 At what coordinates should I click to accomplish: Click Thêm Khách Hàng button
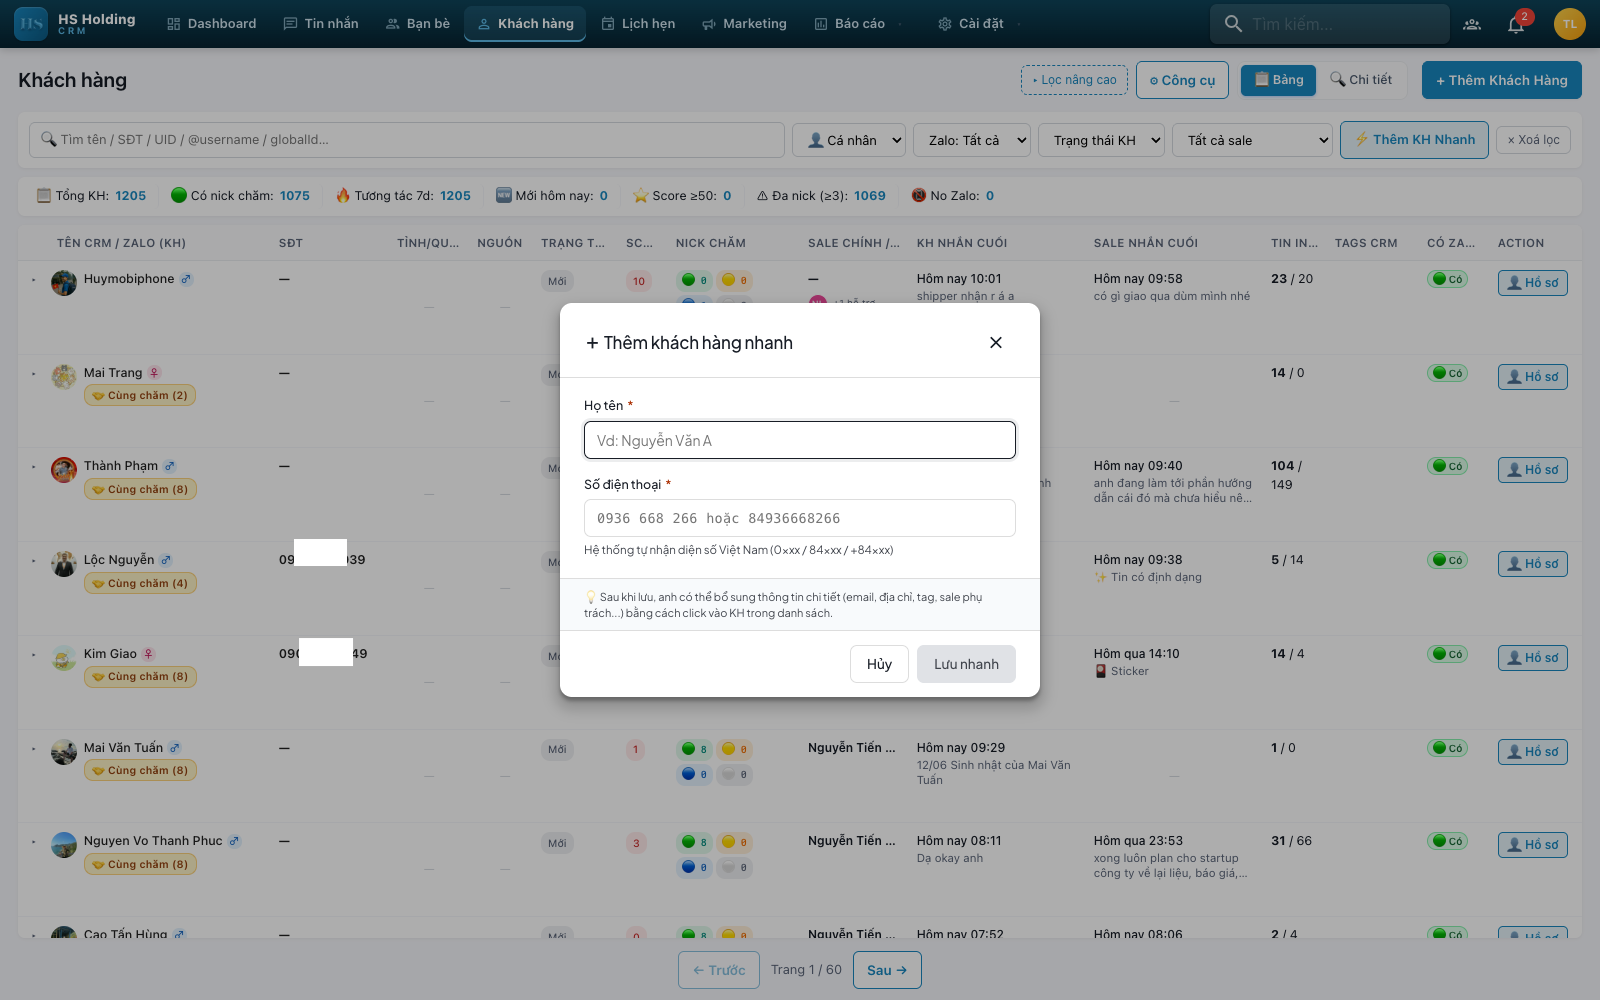point(1502,80)
